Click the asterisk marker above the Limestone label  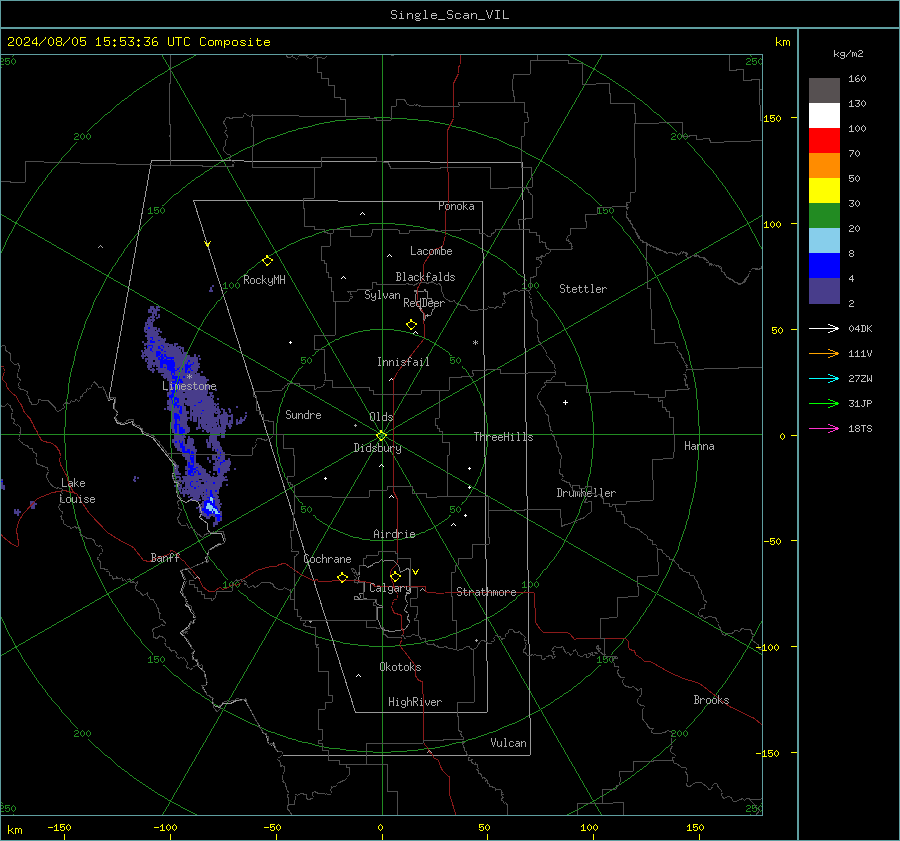click(x=189, y=377)
